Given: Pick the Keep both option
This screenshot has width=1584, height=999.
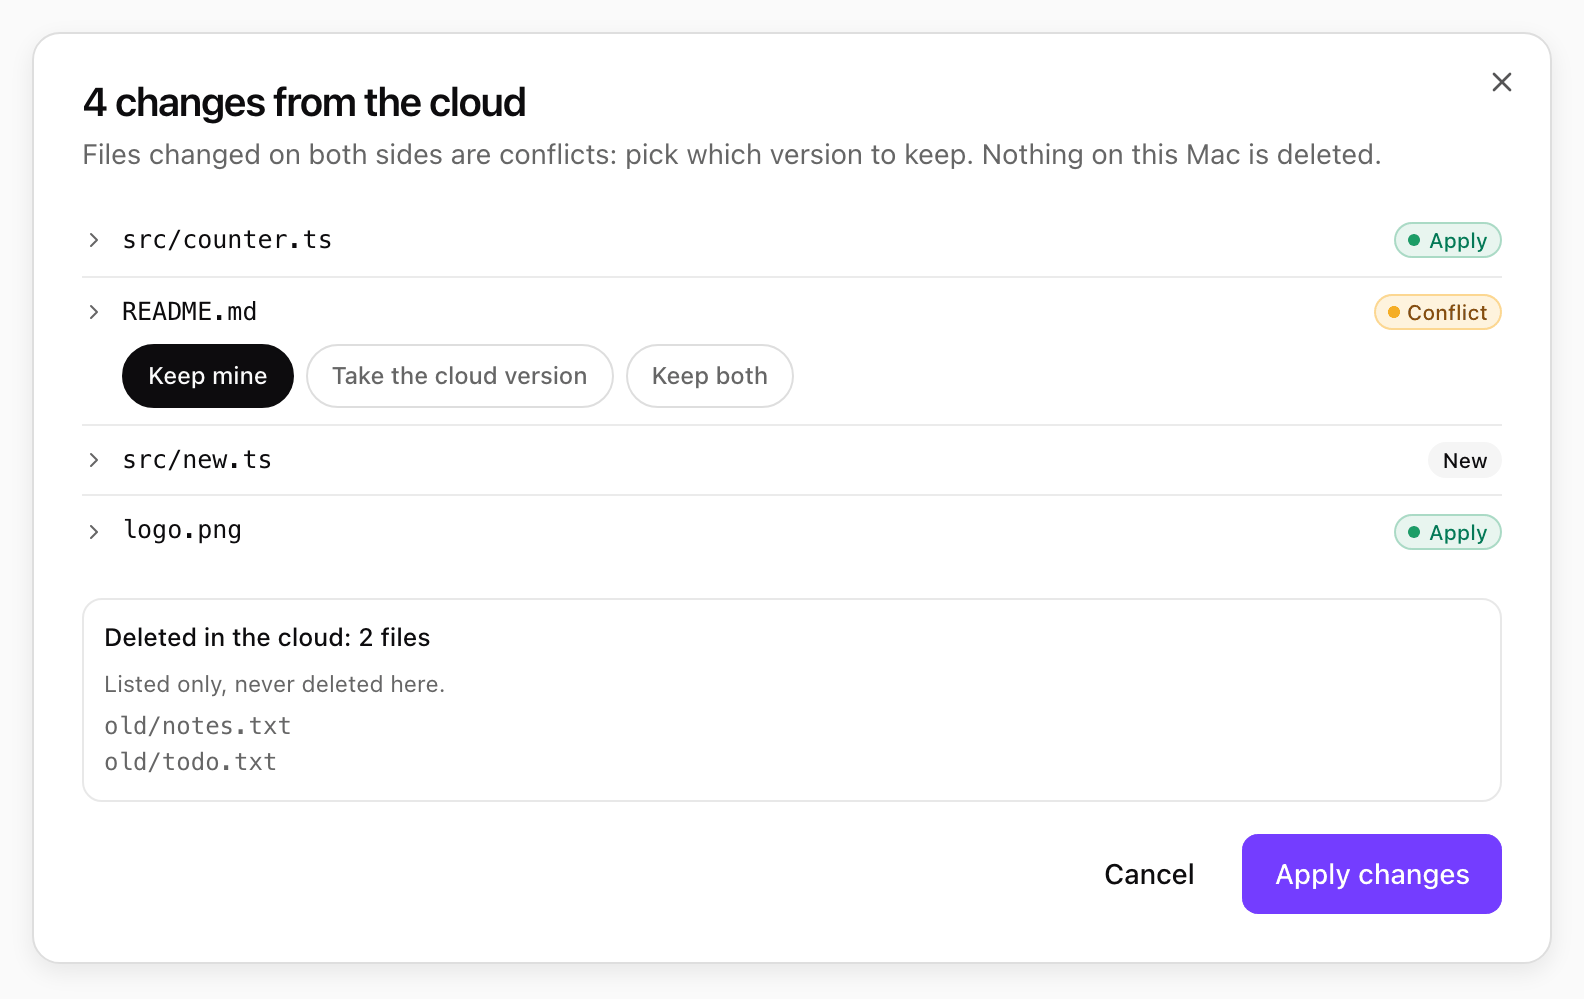Looking at the screenshot, I should tap(710, 376).
